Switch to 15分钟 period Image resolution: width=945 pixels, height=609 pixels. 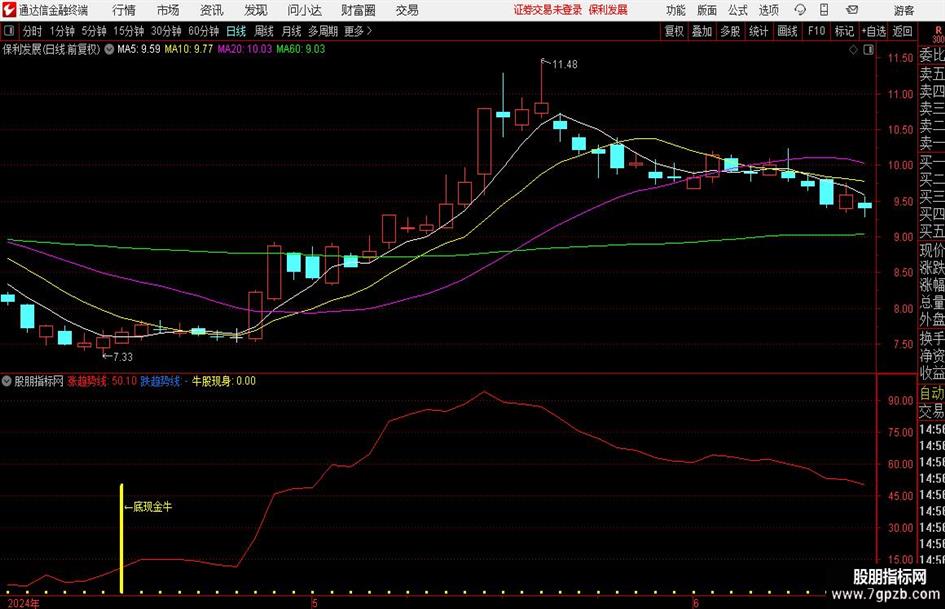(x=129, y=31)
